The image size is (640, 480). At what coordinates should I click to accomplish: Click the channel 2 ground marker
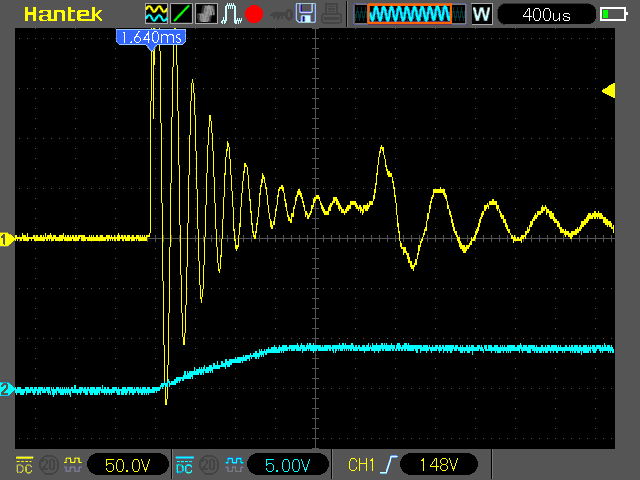[7, 390]
